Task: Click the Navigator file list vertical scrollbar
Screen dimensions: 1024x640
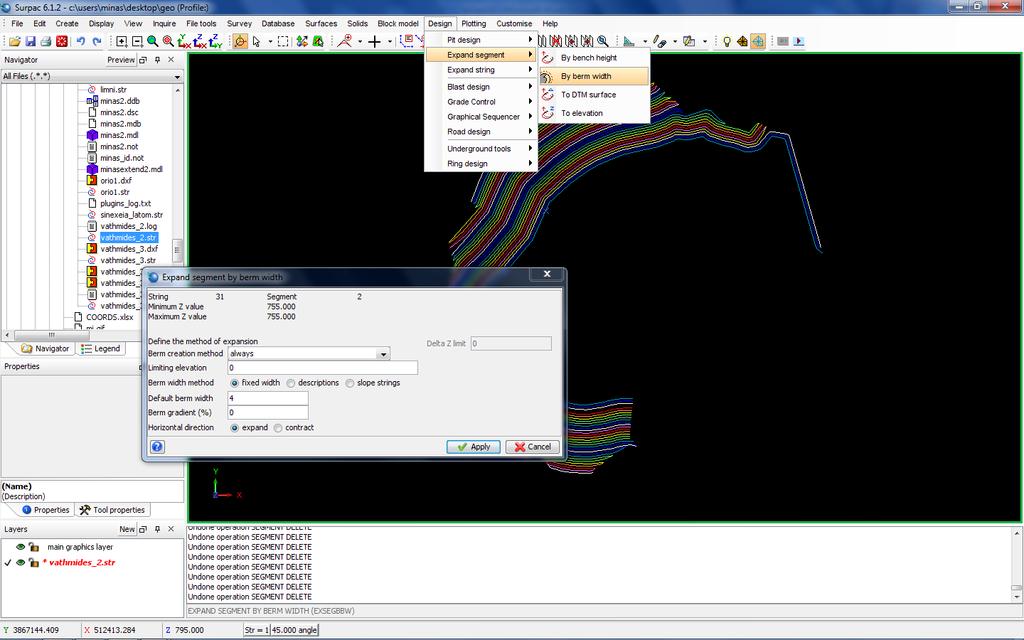Action: [177, 249]
